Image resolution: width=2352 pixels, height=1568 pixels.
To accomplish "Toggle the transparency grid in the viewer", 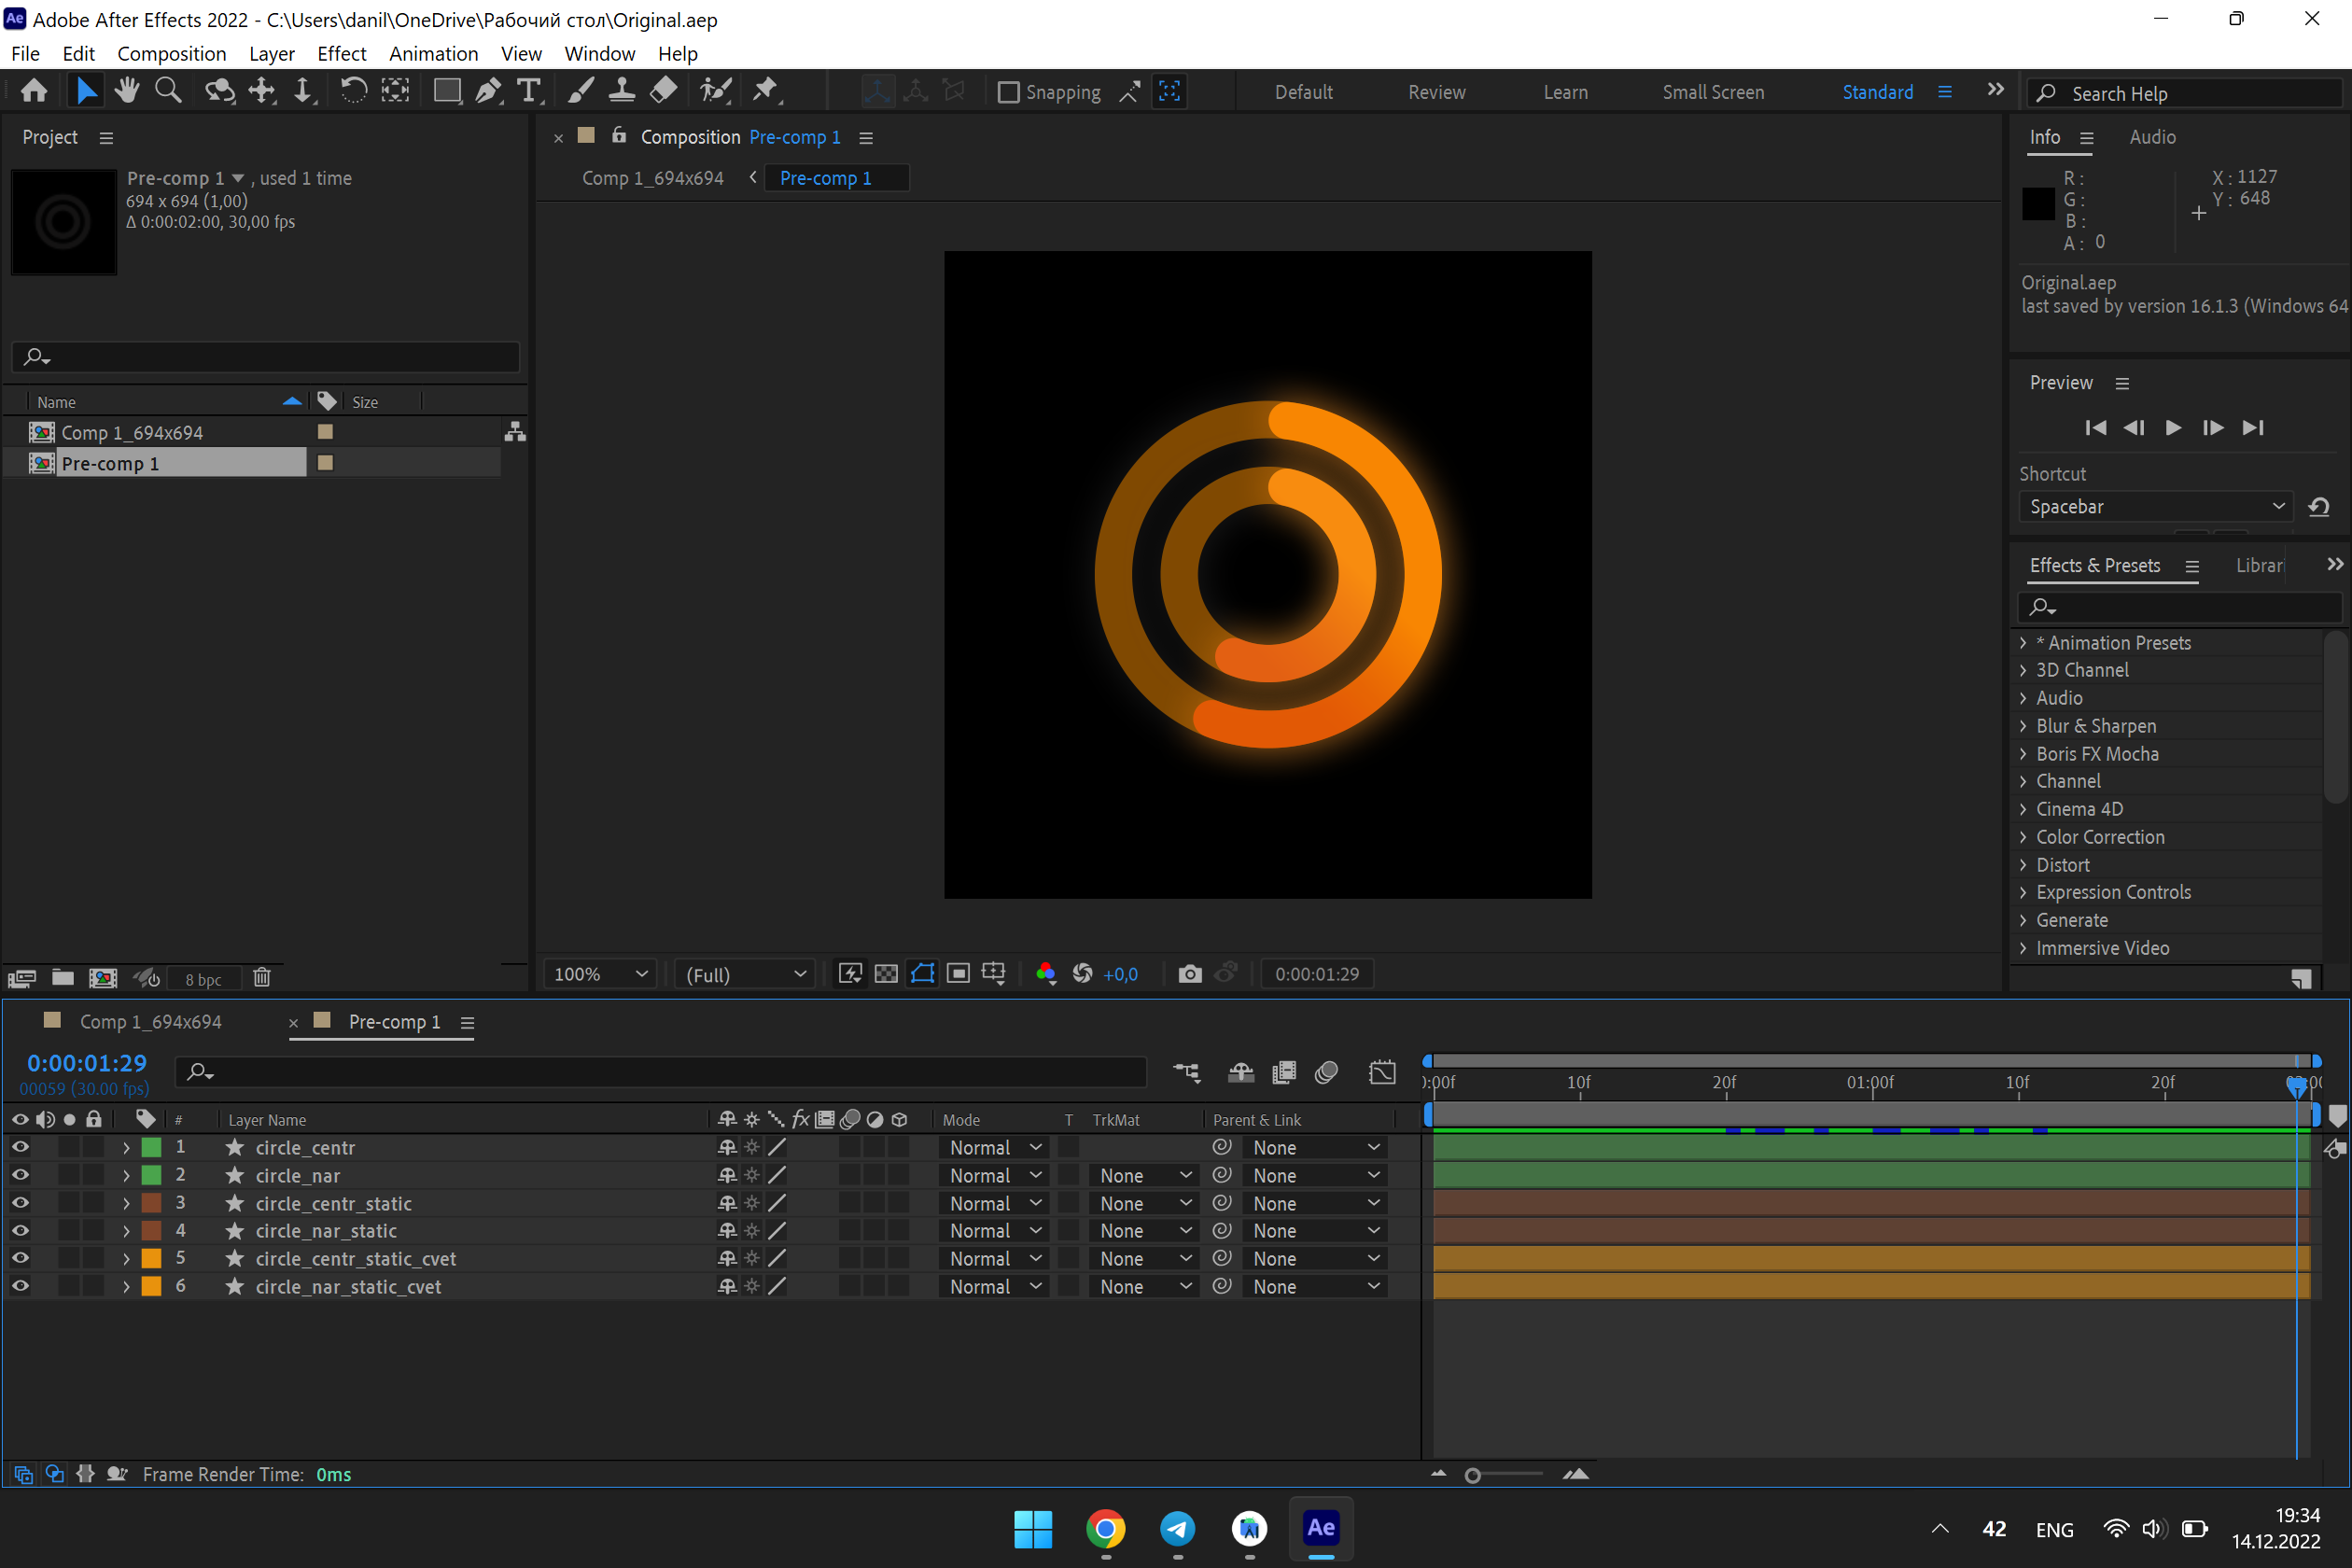I will click(x=886, y=973).
